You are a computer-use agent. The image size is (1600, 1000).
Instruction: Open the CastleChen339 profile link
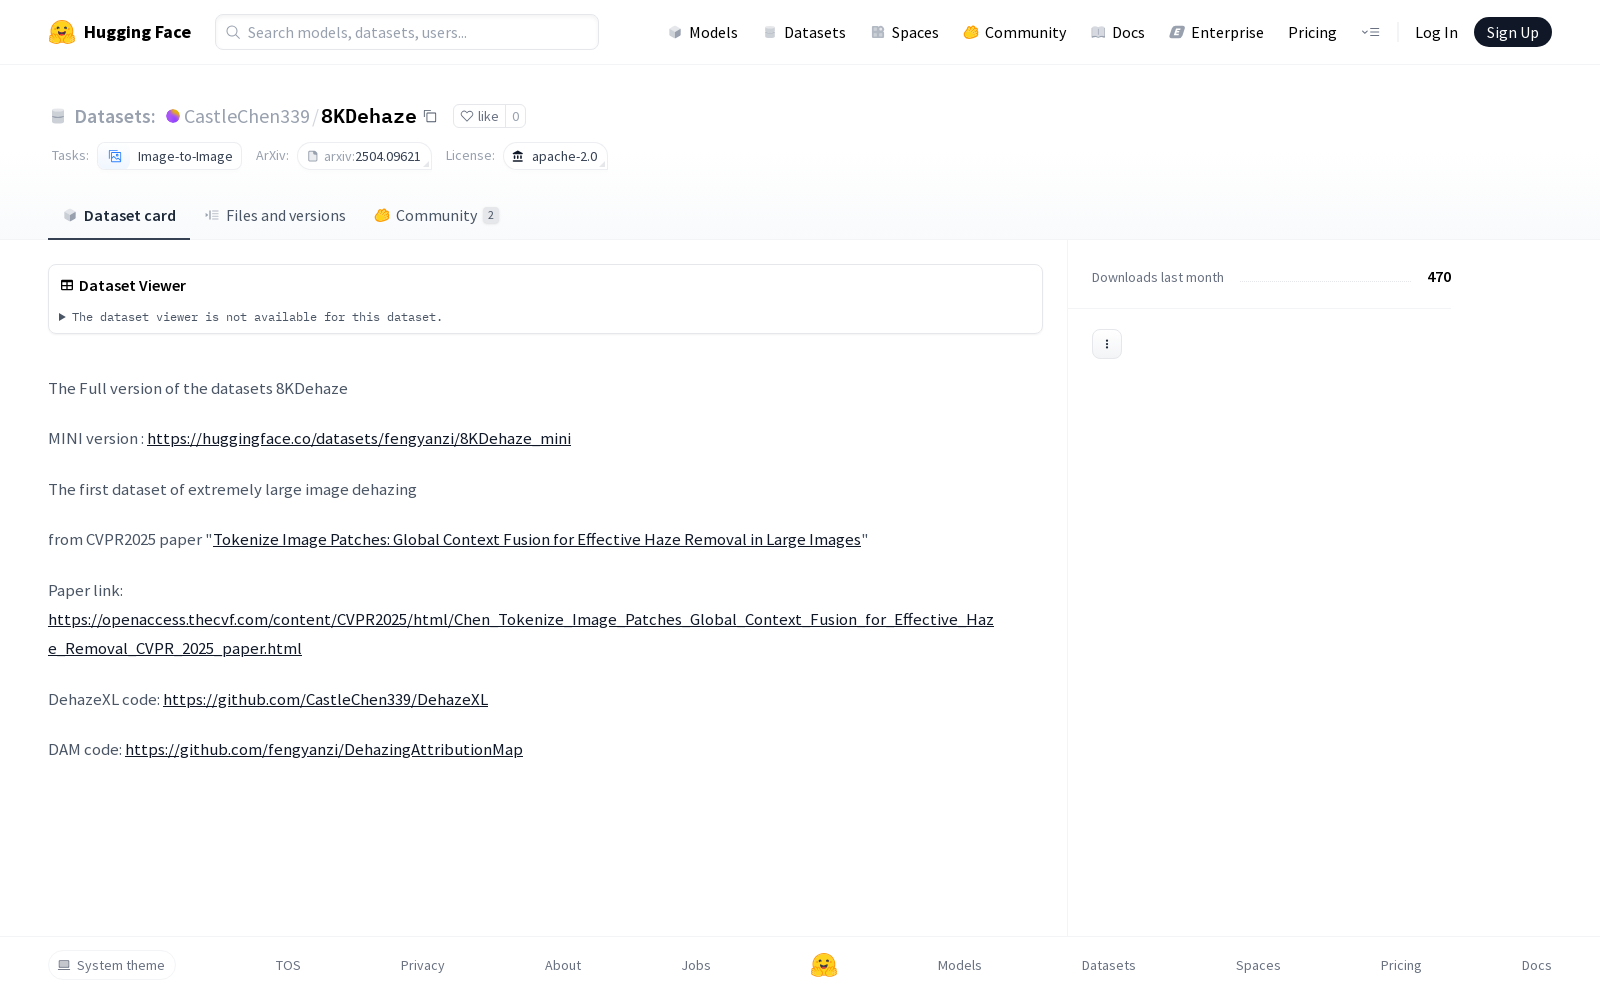247,116
